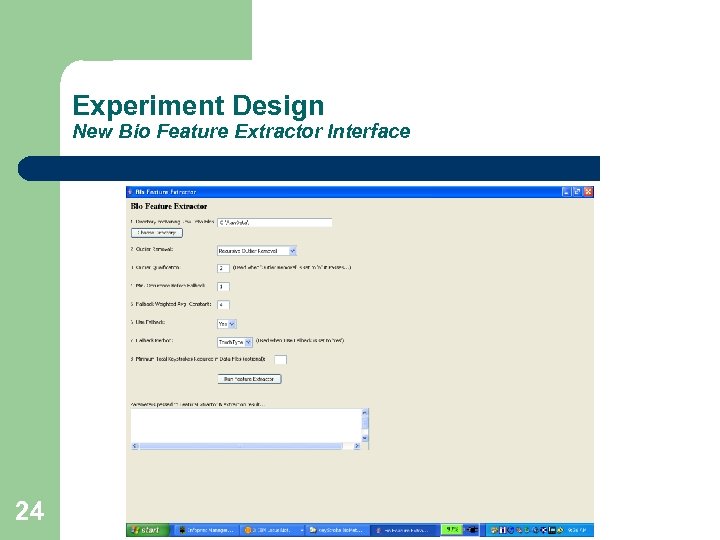
Task: Click the Outlier Removal label
Action: coord(152,249)
